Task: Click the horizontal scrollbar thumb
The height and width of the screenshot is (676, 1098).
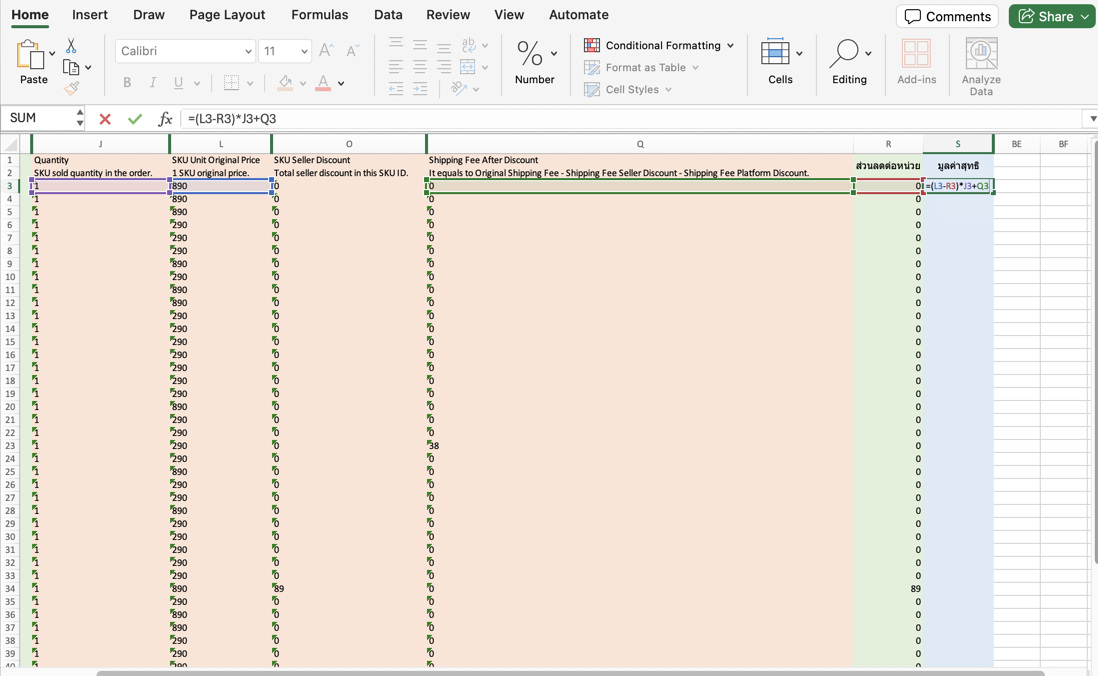Action: (x=571, y=672)
